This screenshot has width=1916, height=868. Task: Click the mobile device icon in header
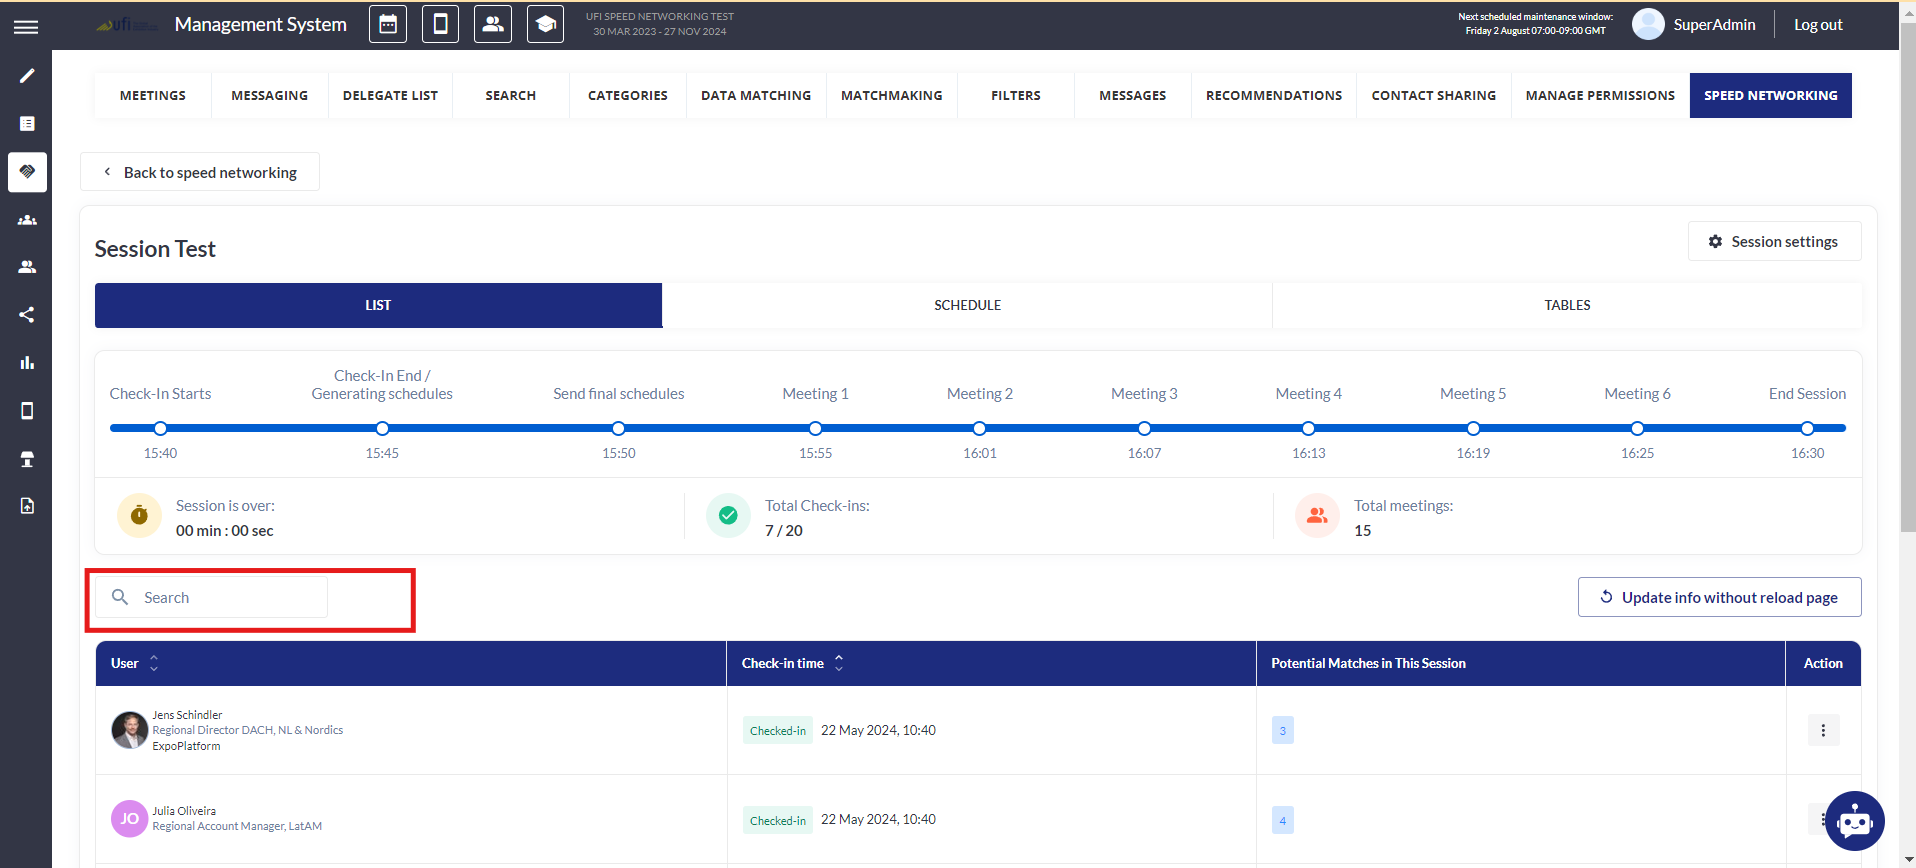(440, 25)
